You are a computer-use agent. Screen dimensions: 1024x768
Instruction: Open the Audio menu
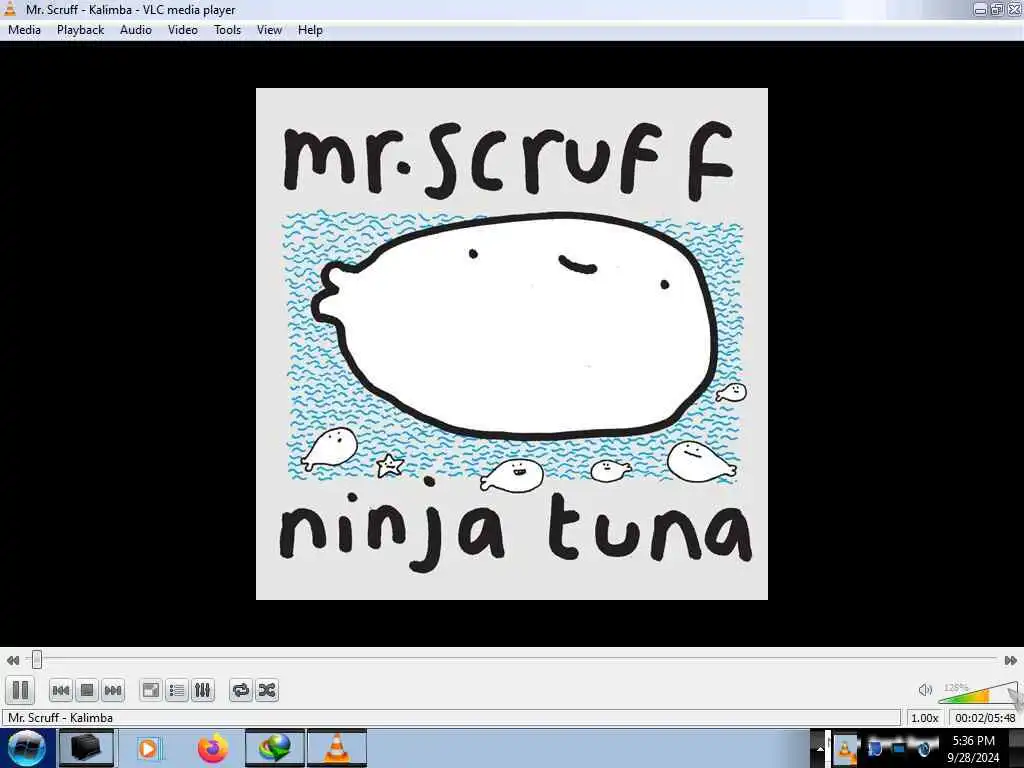pos(136,30)
